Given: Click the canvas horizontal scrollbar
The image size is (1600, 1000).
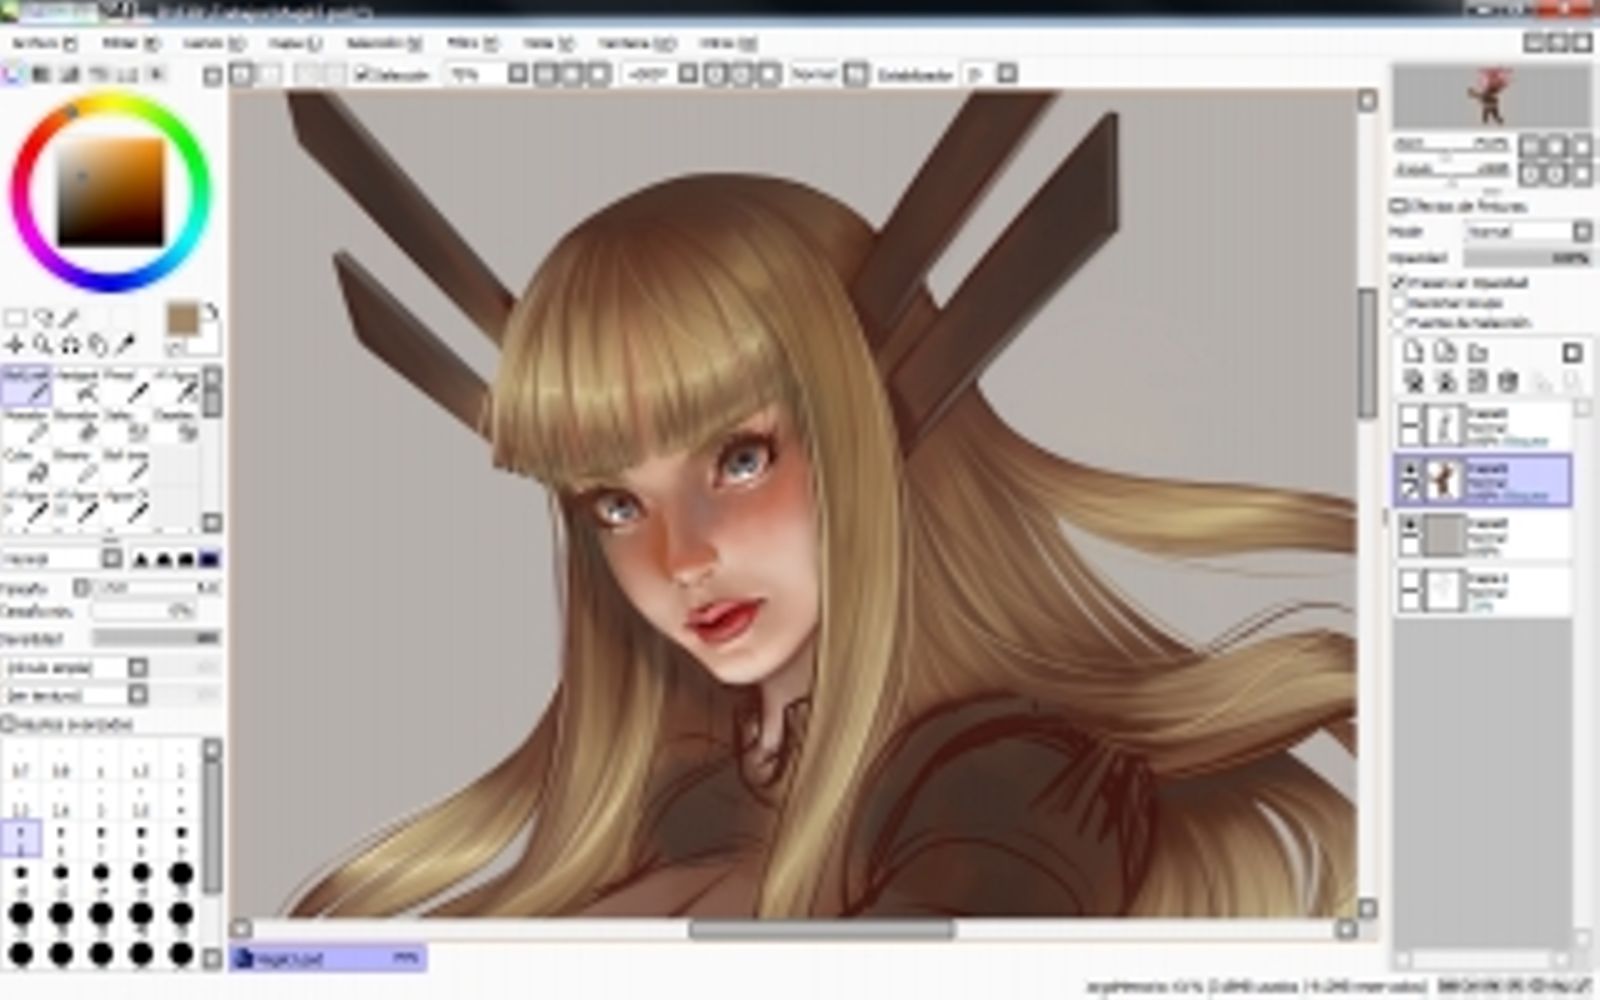Looking at the screenshot, I should [x=821, y=929].
